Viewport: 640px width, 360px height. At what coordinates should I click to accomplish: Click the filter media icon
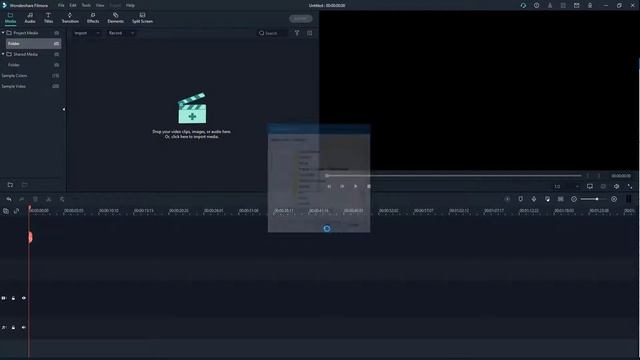tap(297, 33)
